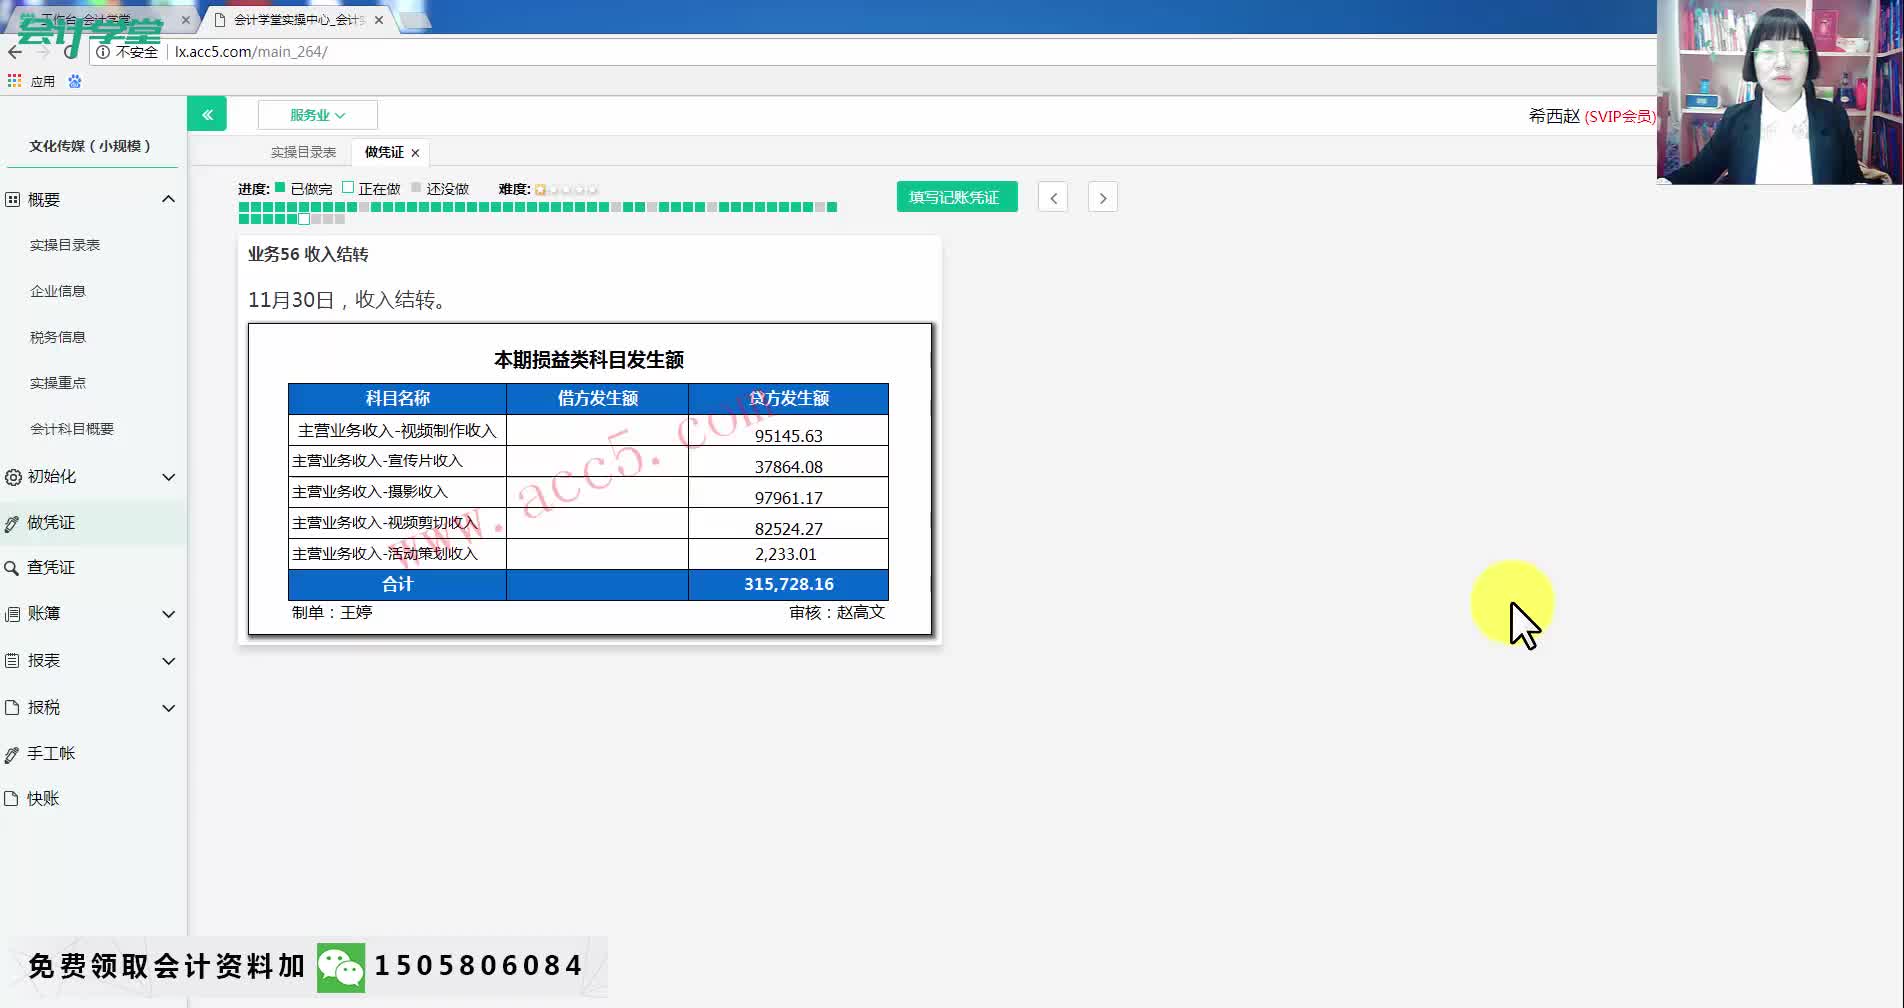Screen dimensions: 1904x1008
Task: Click the unfinished white square in progress grid
Action: (x=303, y=218)
